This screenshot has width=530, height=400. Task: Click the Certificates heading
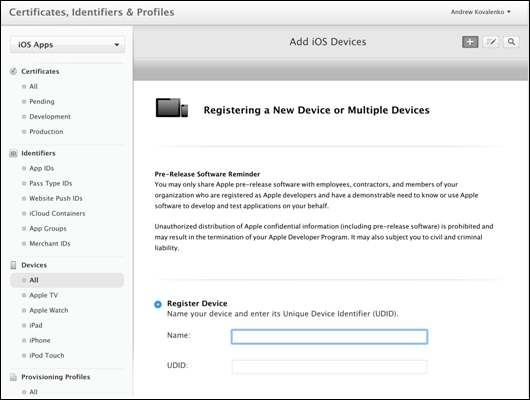40,71
